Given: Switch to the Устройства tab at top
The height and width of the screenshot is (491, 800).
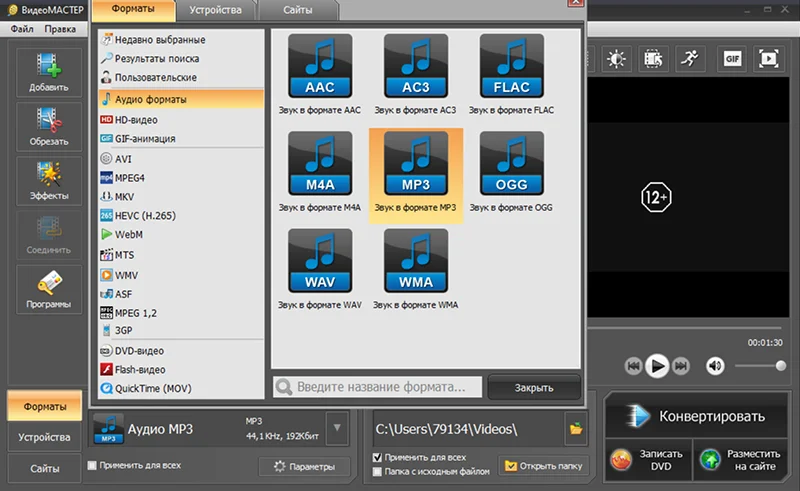Looking at the screenshot, I should [x=215, y=10].
